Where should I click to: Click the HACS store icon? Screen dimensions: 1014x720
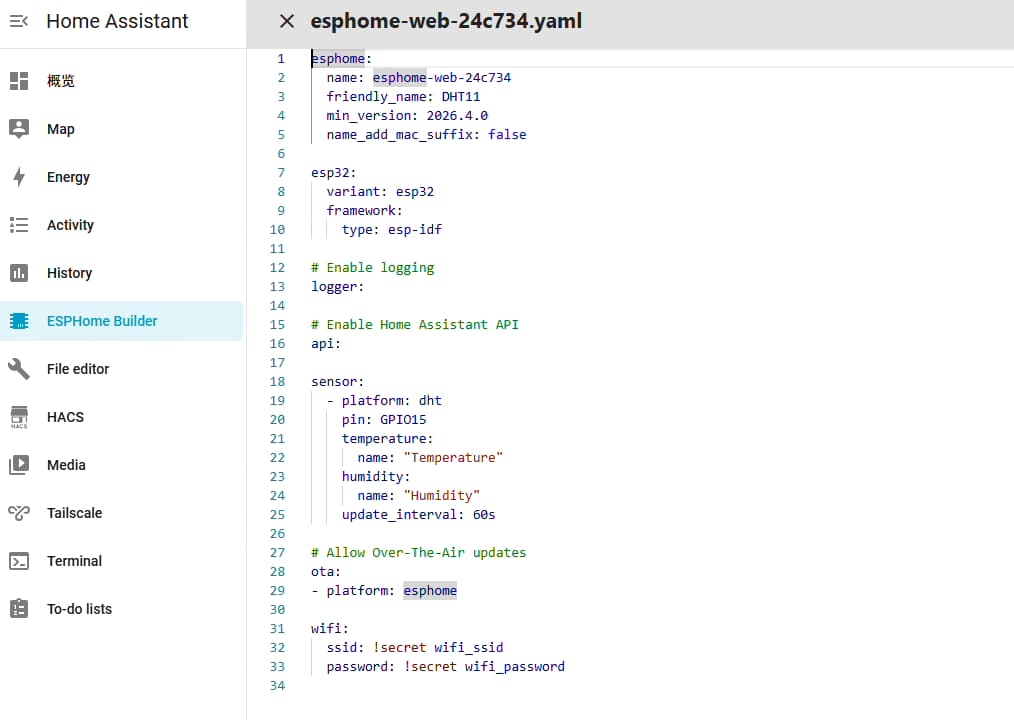(x=19, y=417)
